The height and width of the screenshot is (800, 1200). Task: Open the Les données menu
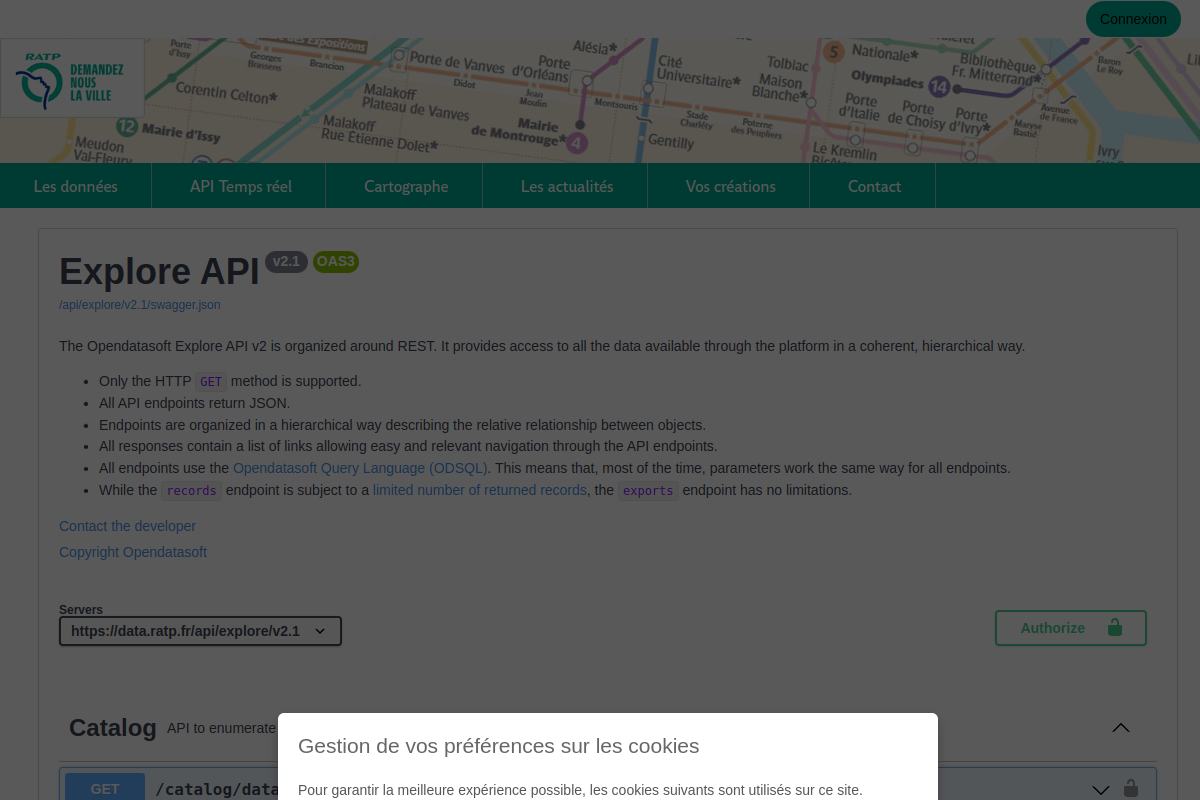coord(76,186)
